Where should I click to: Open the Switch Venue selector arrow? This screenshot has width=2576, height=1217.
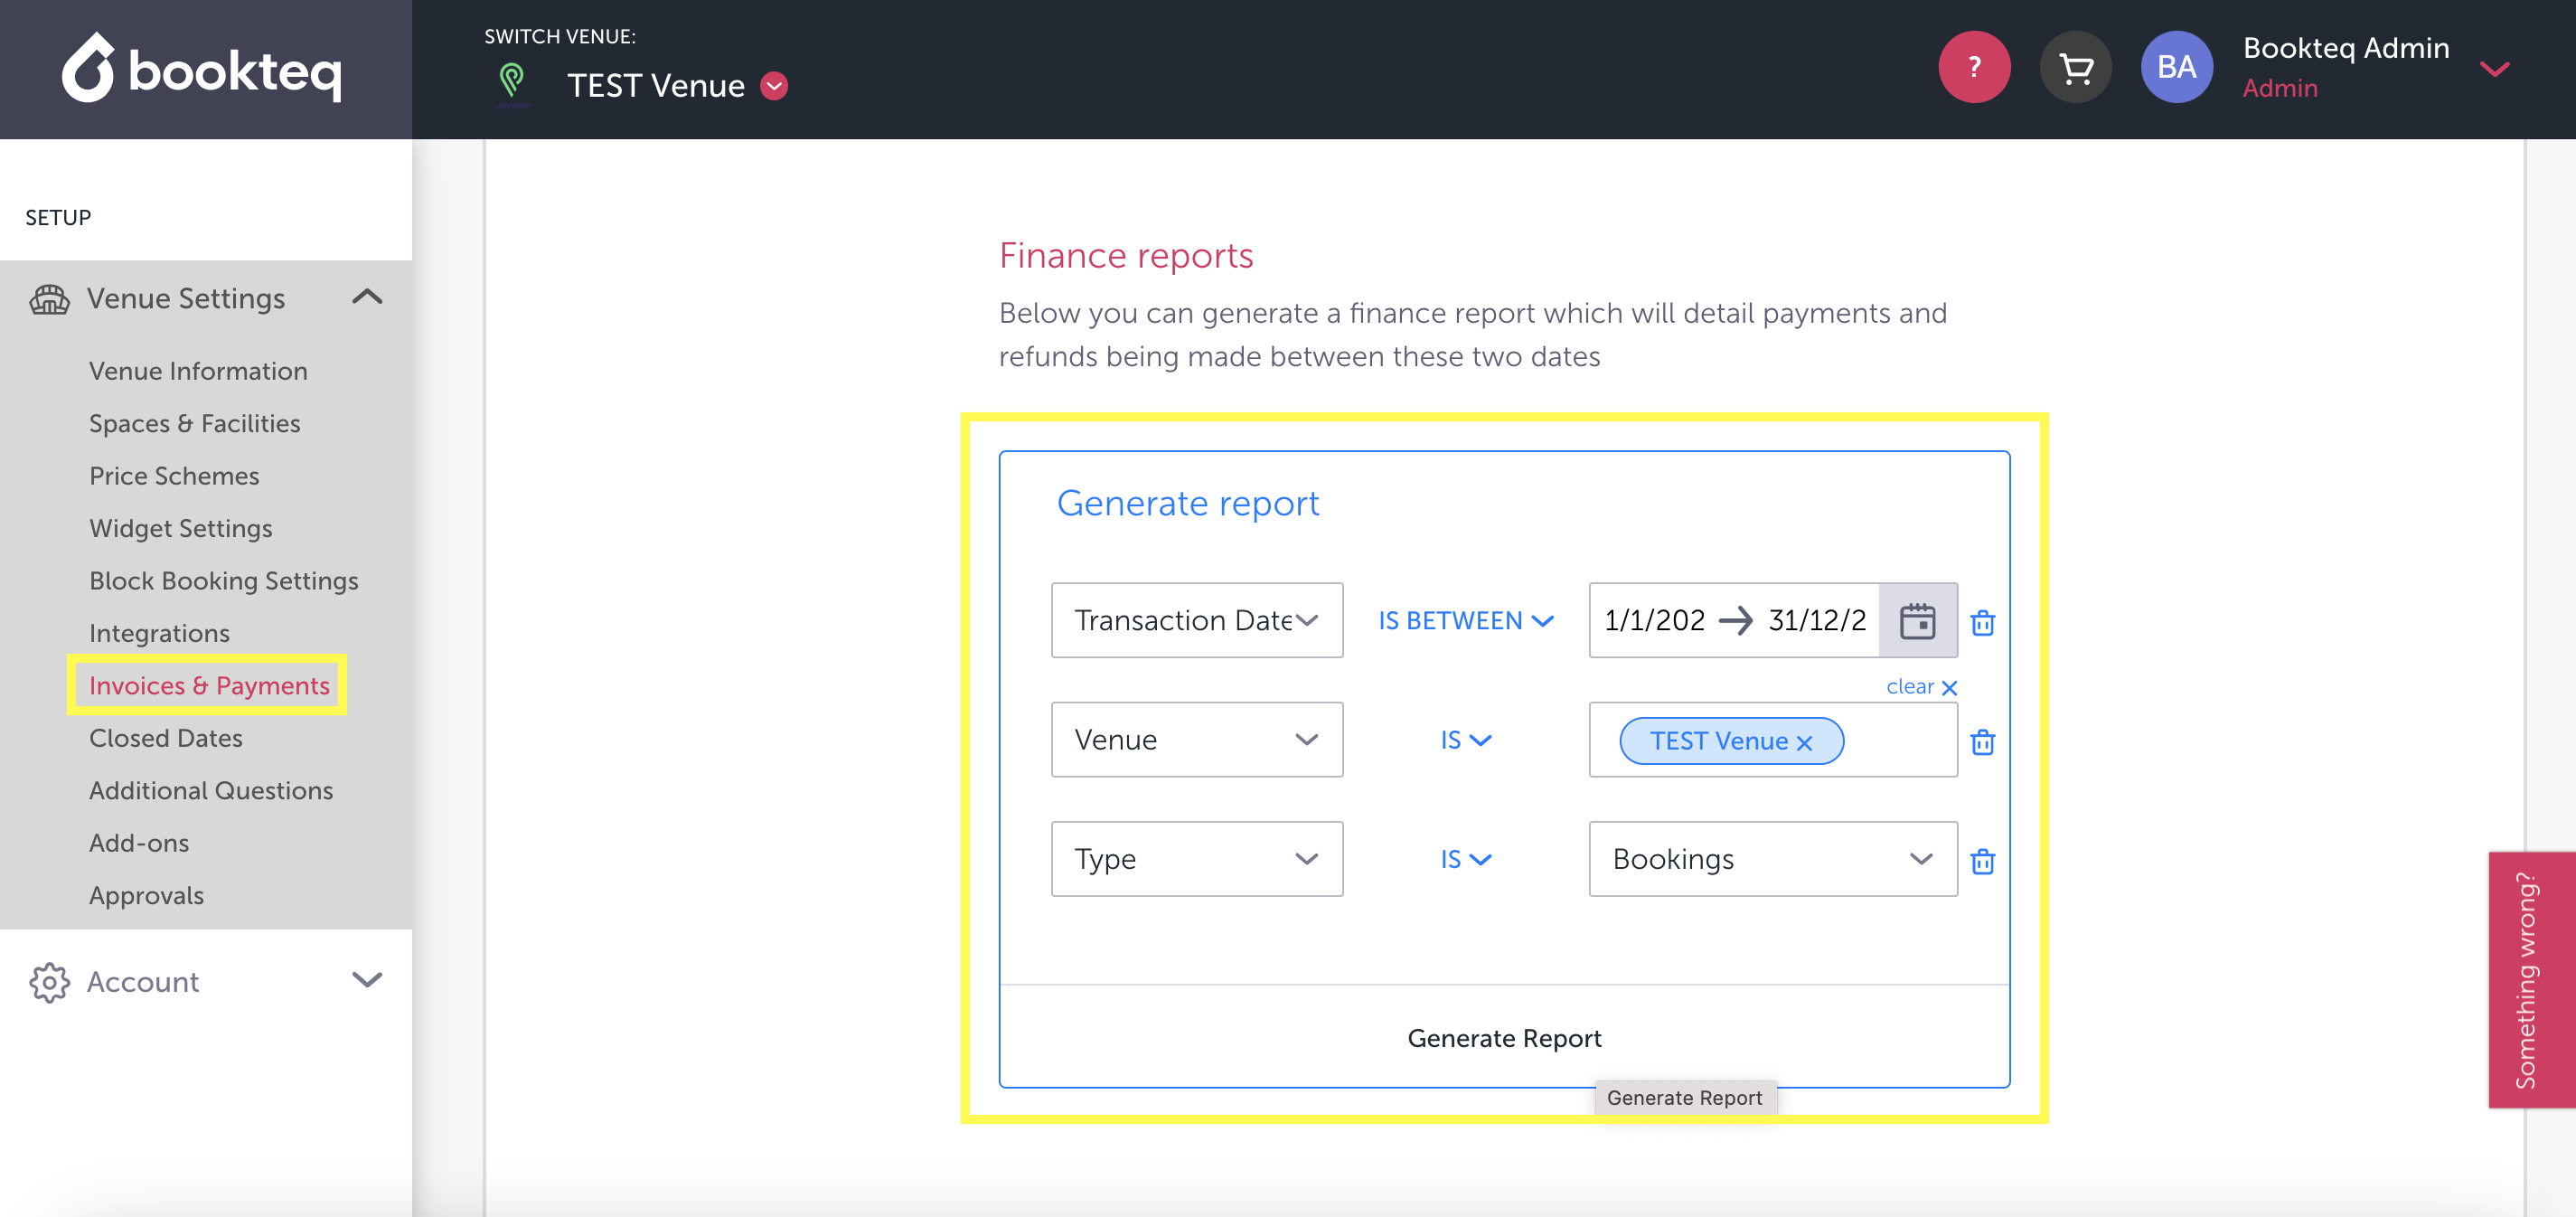click(x=774, y=86)
